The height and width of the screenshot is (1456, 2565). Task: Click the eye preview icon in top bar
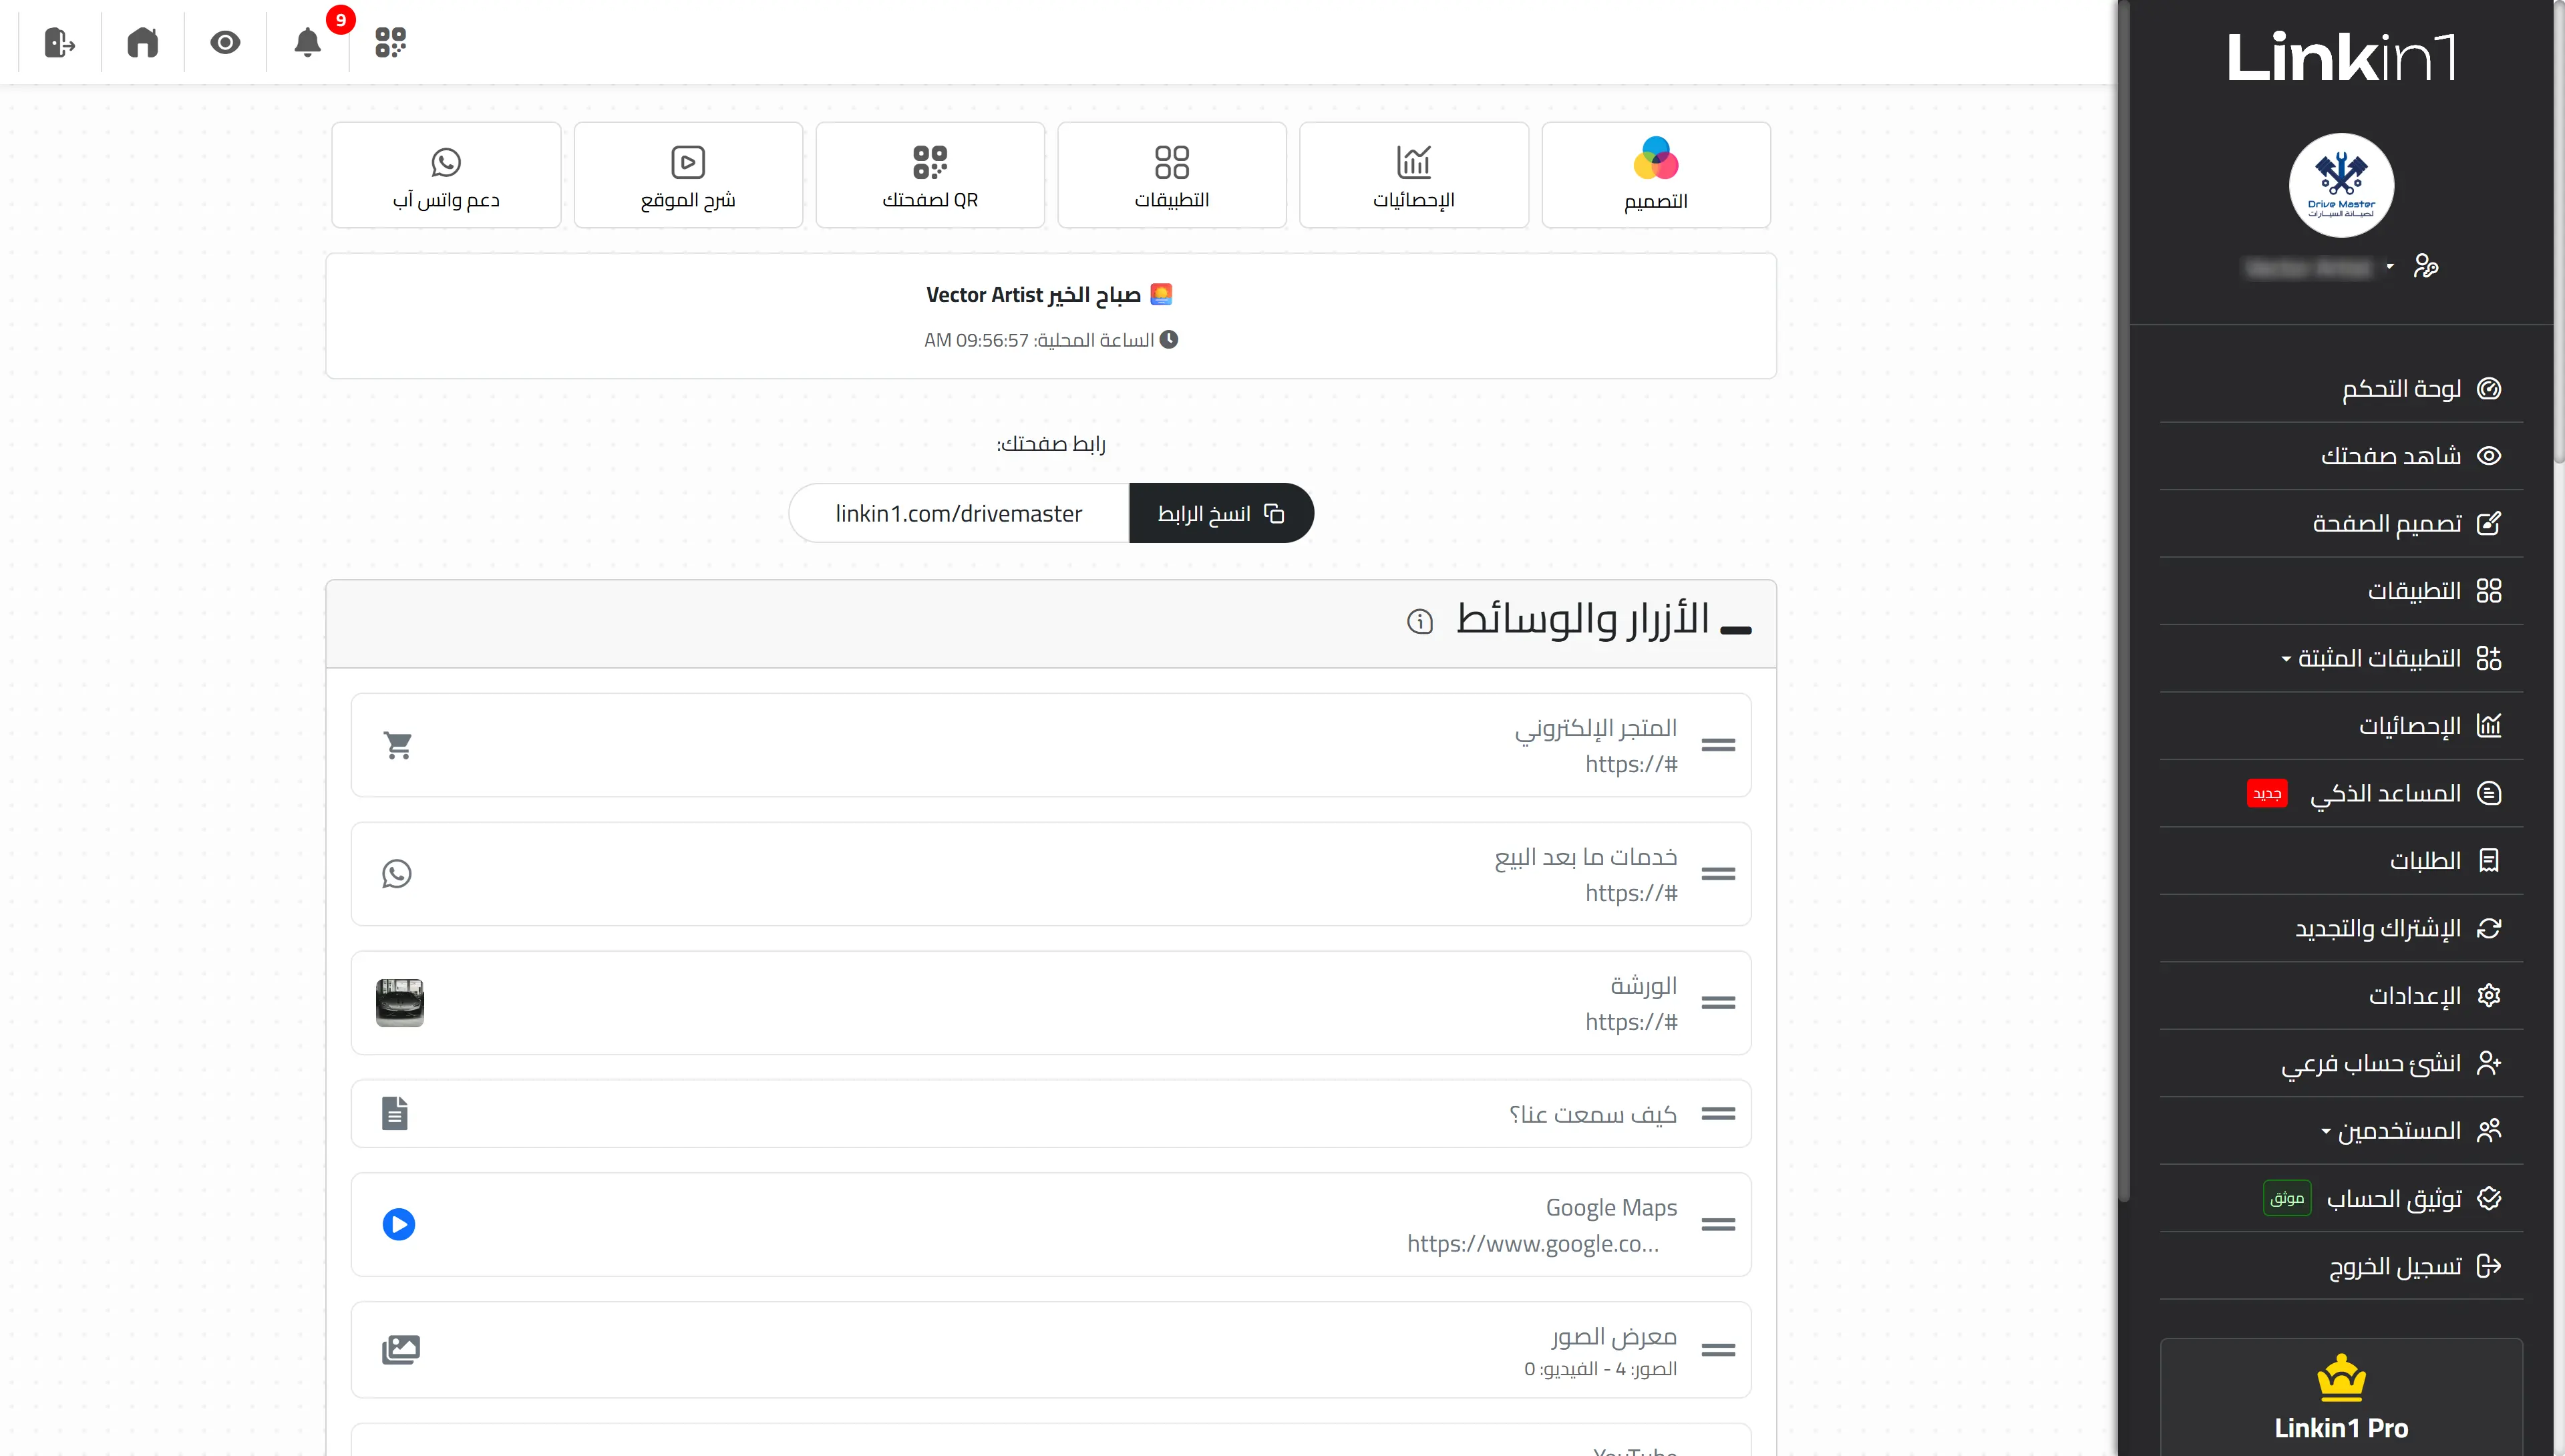225,42
